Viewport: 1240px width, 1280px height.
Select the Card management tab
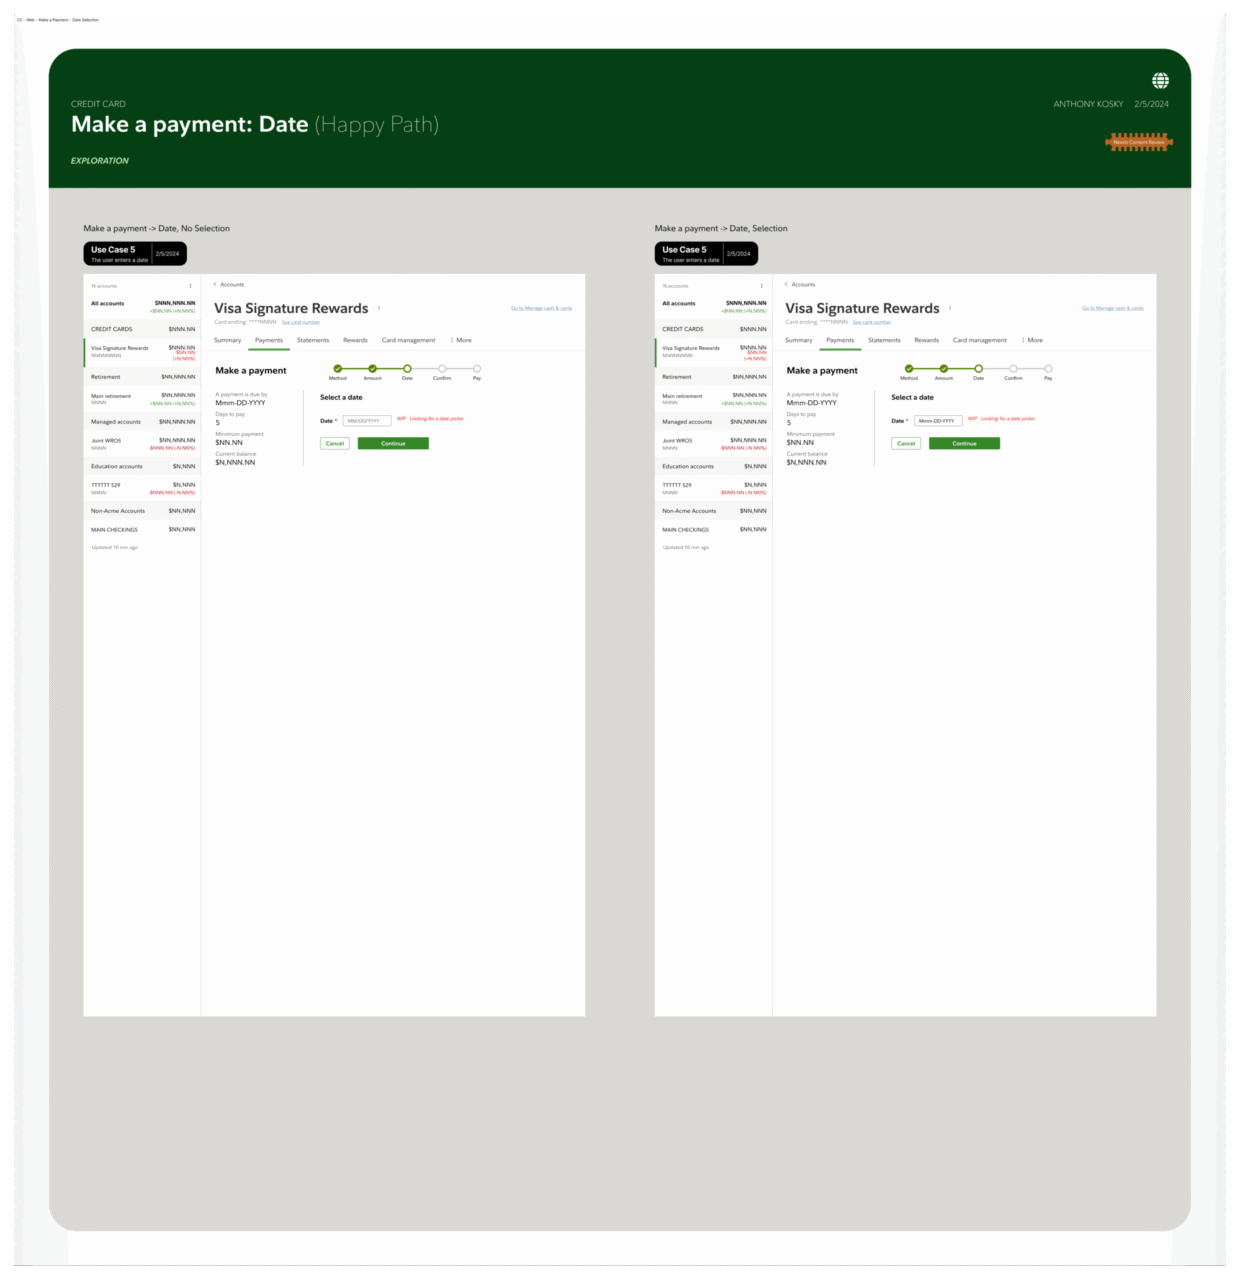(408, 340)
